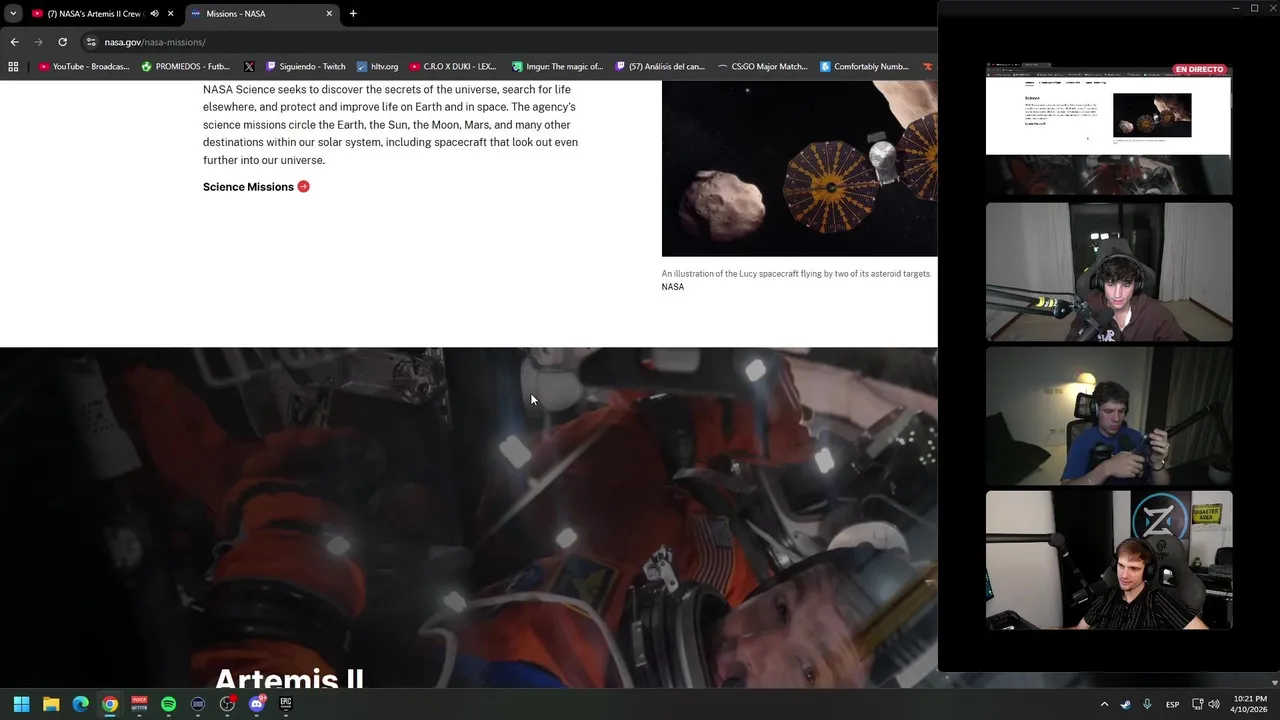Image resolution: width=1280 pixels, height=720 pixels.
Task: Open the Windows Start menu
Action: (21, 704)
